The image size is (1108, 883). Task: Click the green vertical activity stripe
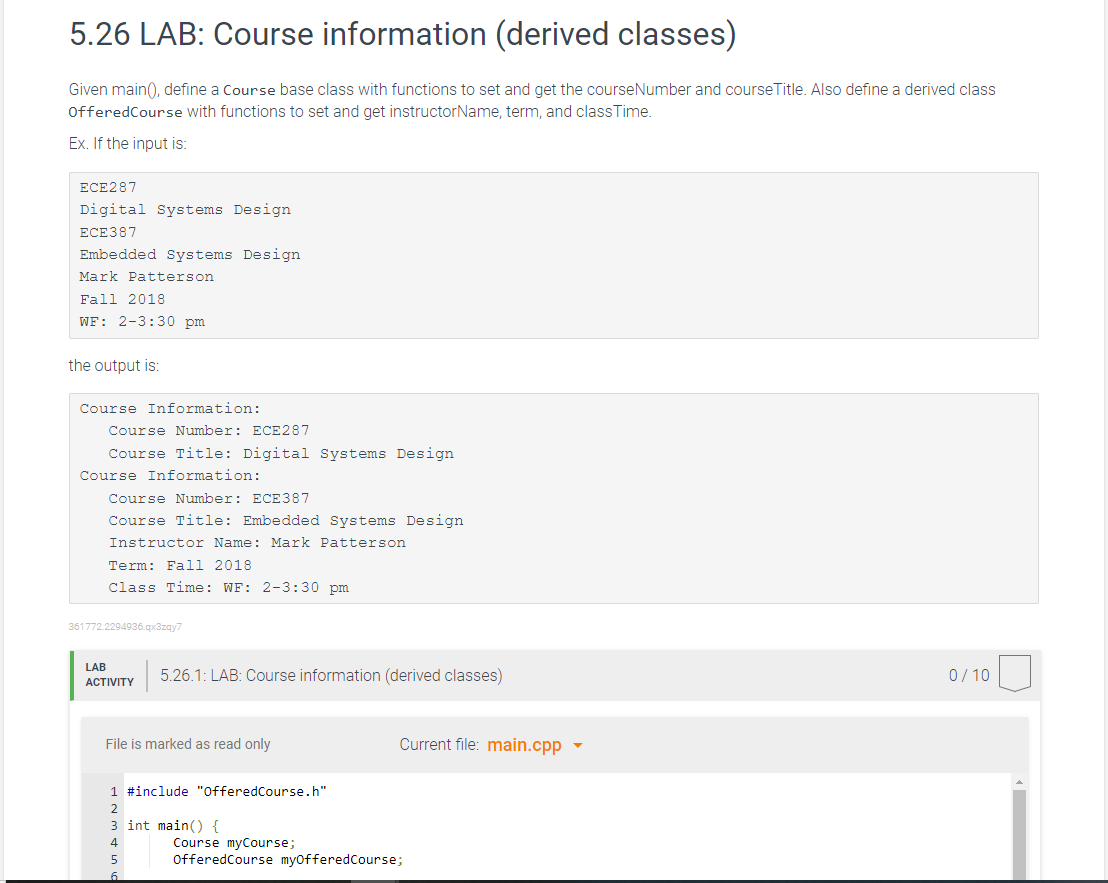(70, 675)
